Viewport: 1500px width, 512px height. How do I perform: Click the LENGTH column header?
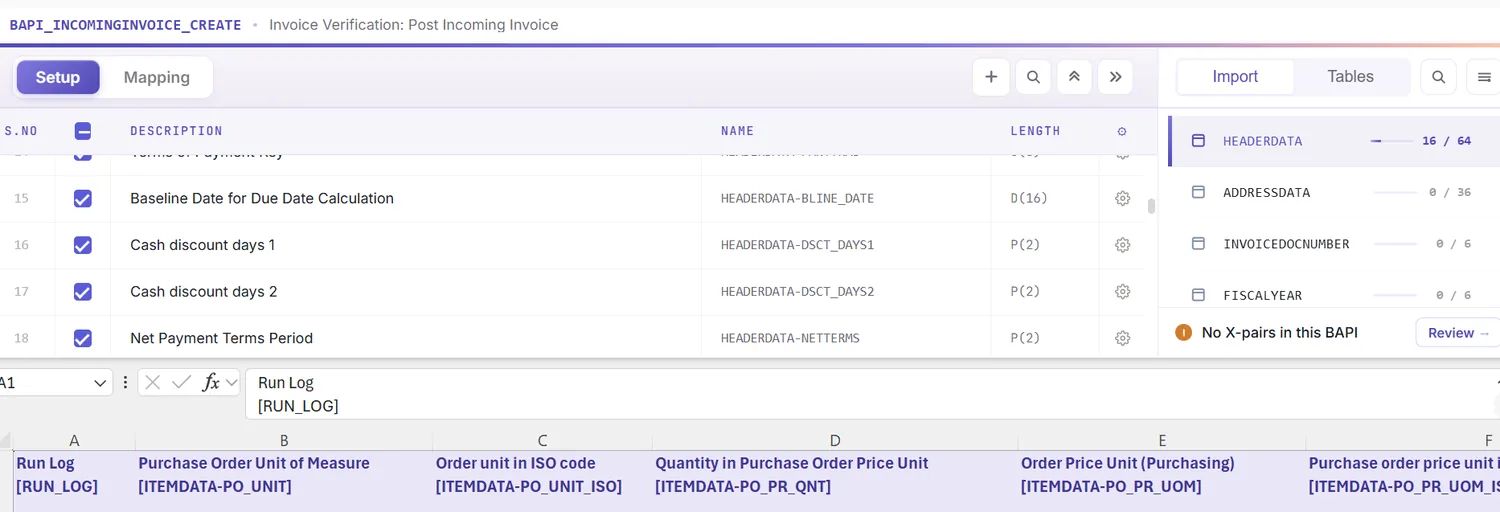pyautogui.click(x=1035, y=131)
